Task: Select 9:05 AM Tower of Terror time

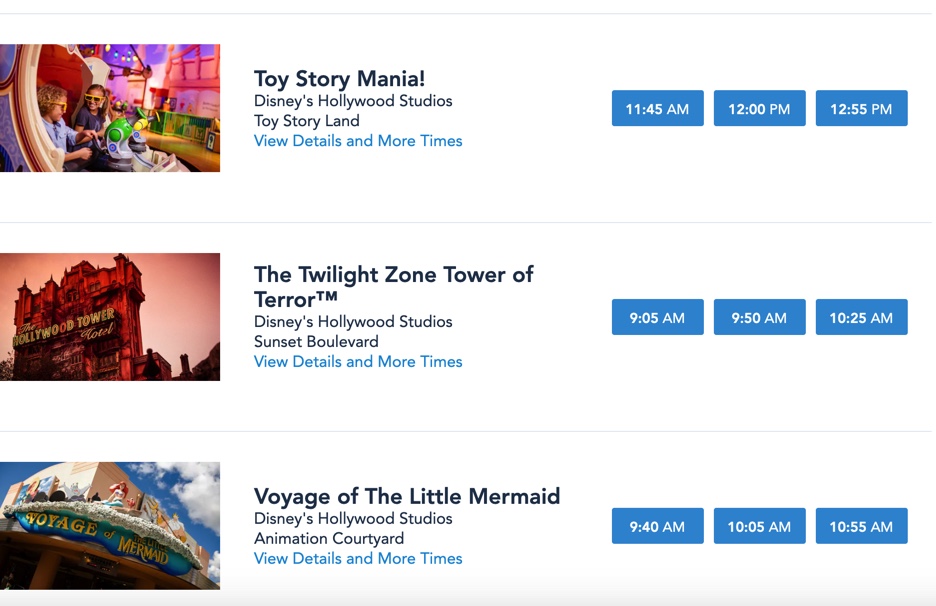Action: 657,318
